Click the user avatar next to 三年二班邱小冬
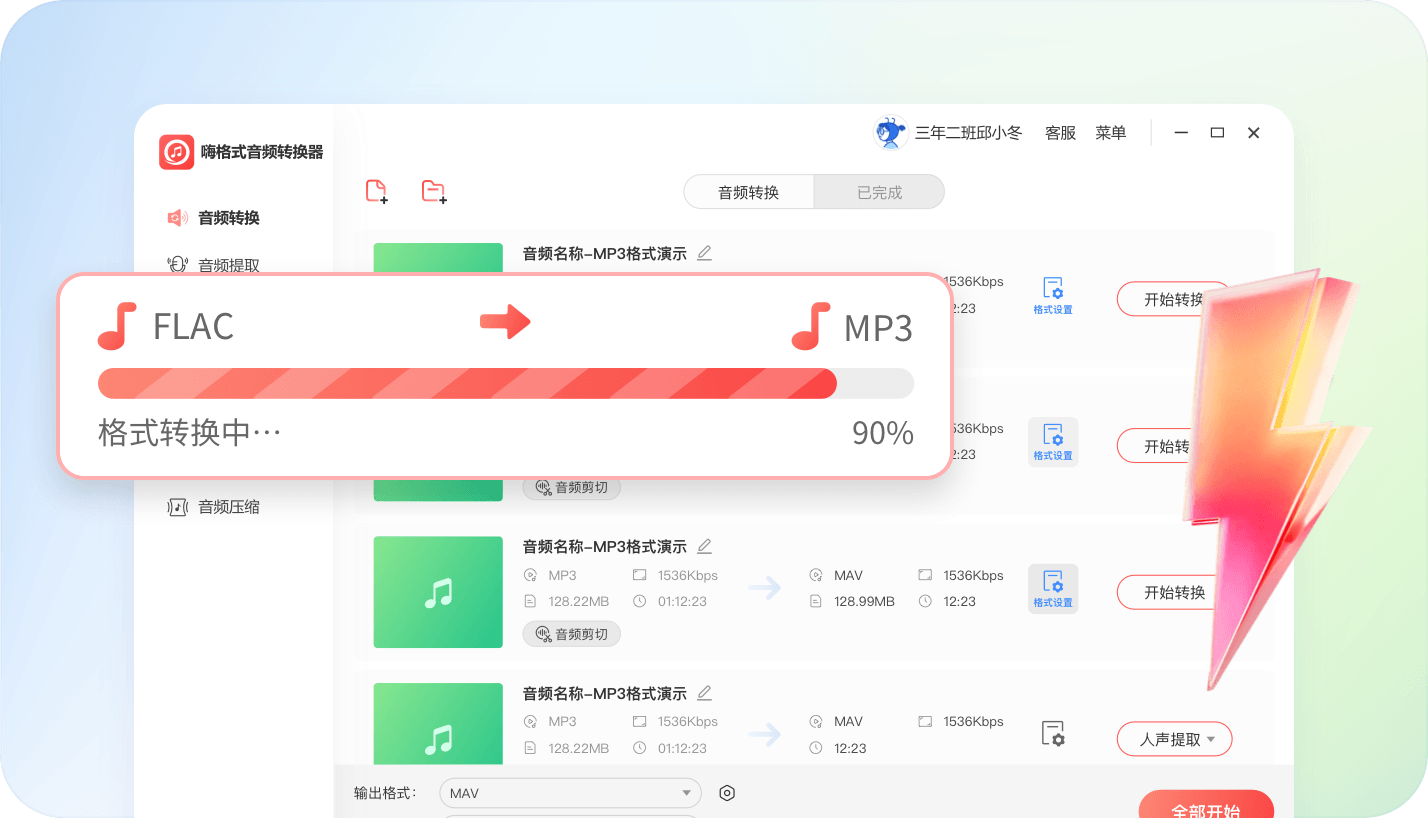This screenshot has height=818, width=1428. coord(890,133)
